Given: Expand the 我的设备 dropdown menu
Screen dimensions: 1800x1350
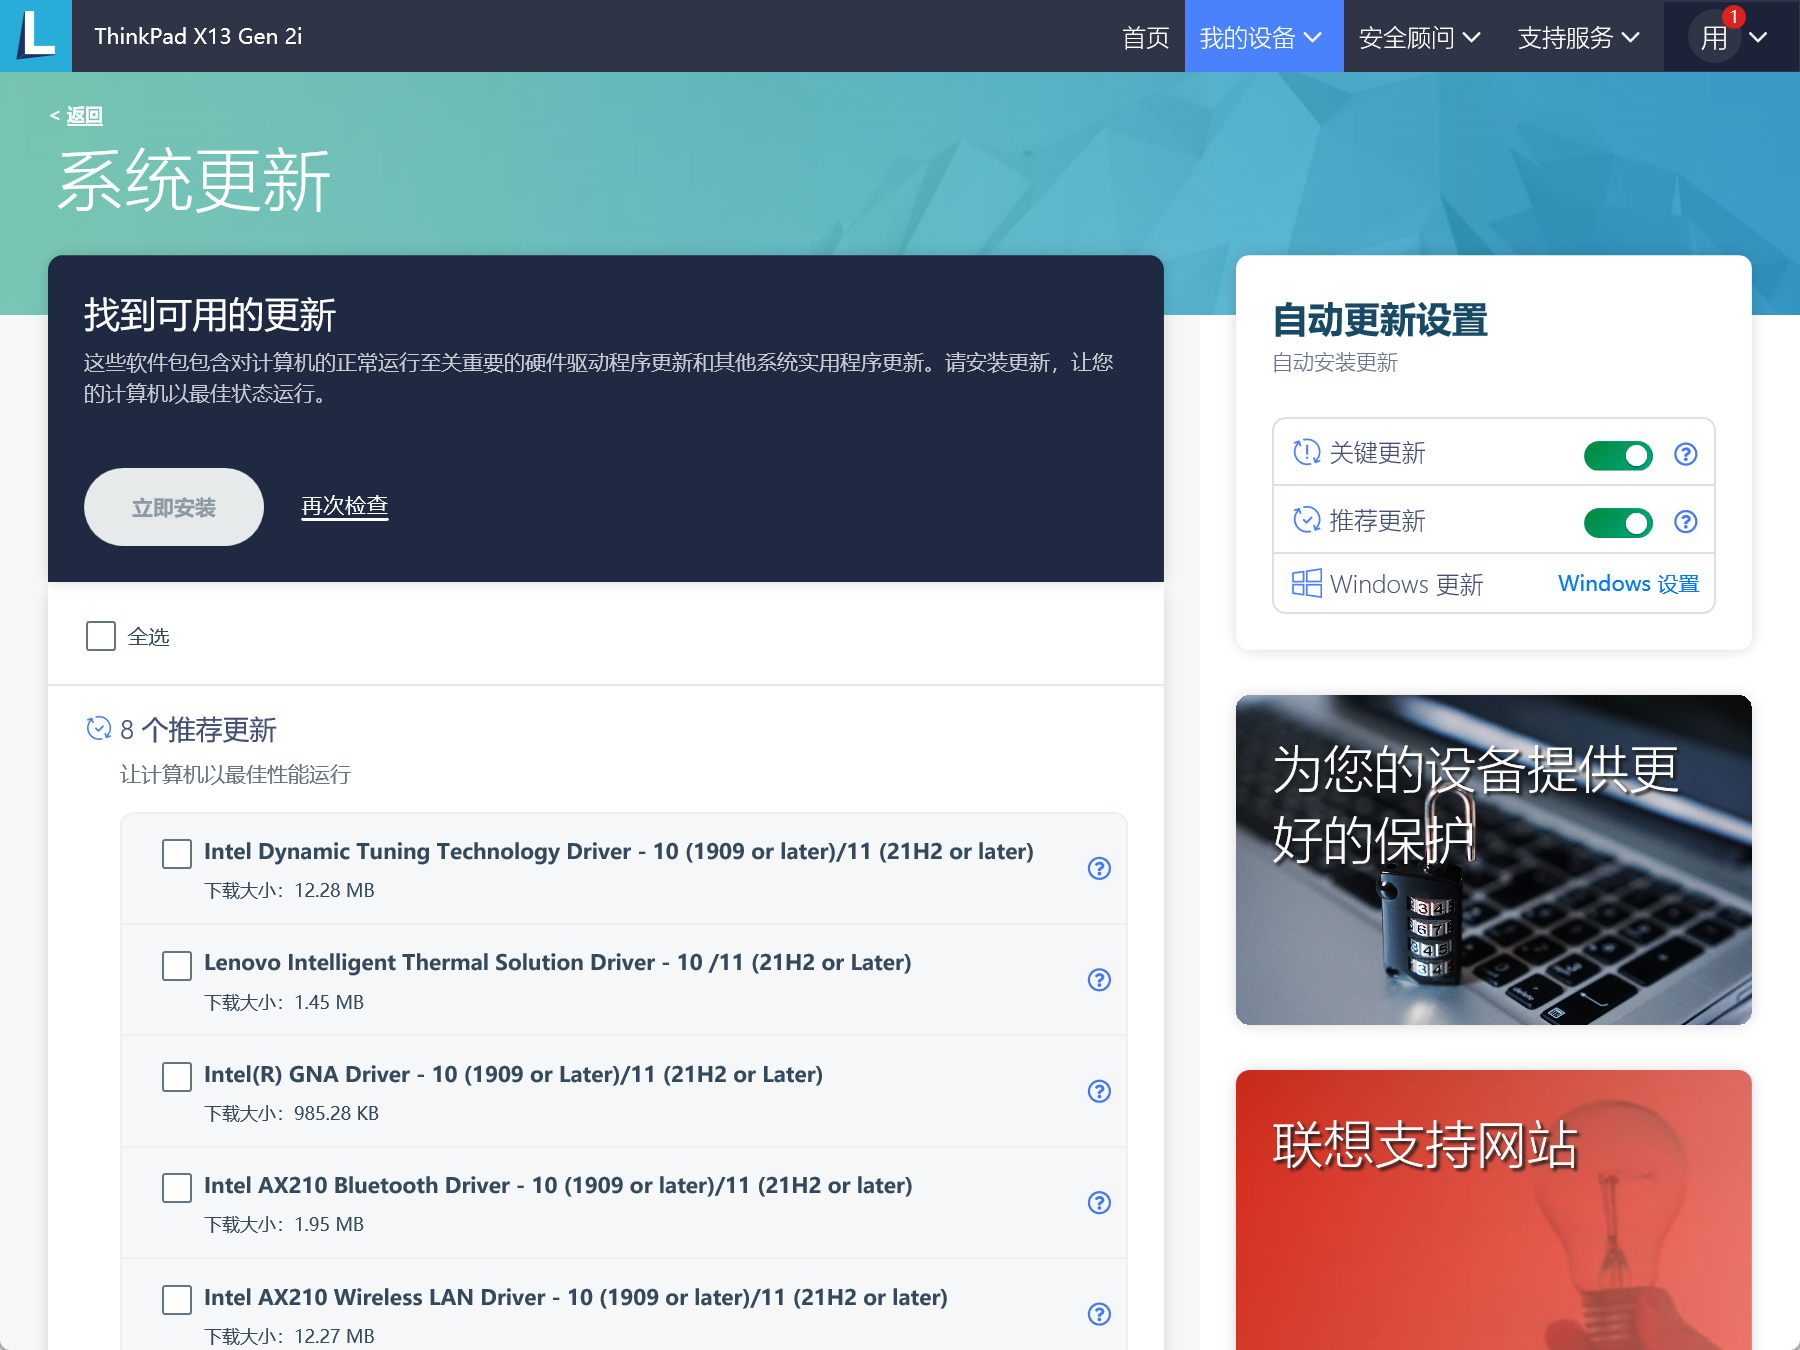Looking at the screenshot, I should 1263,37.
